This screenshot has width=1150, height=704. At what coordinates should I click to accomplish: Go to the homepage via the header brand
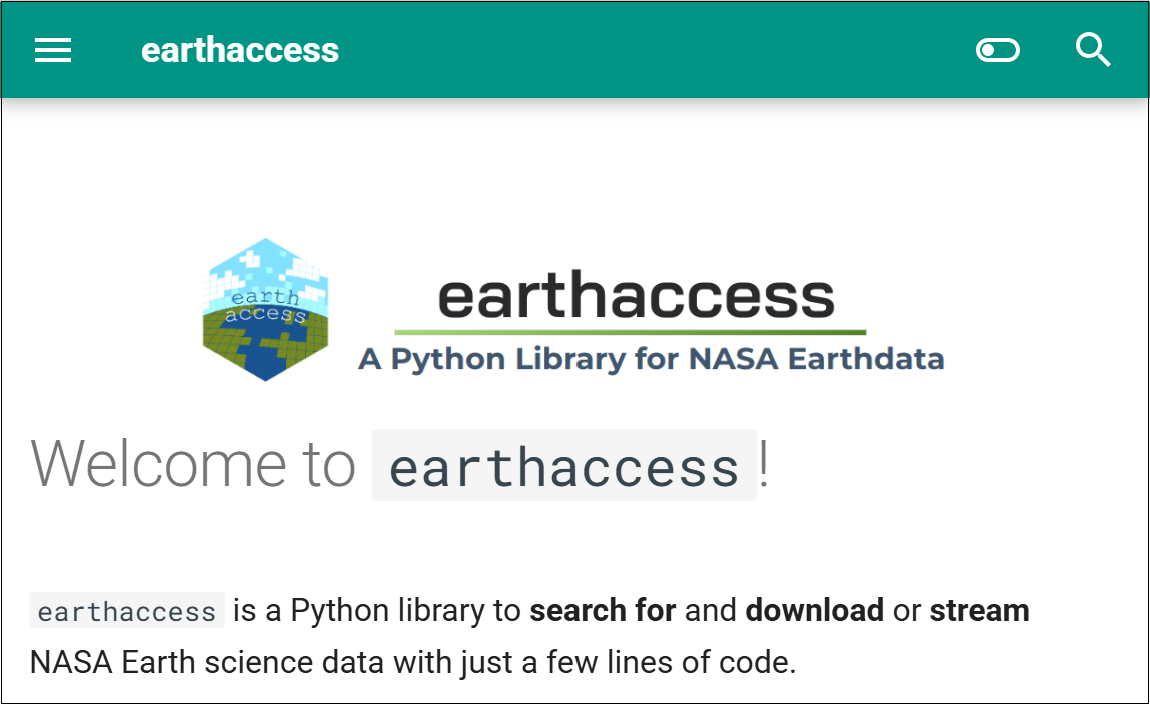click(240, 49)
